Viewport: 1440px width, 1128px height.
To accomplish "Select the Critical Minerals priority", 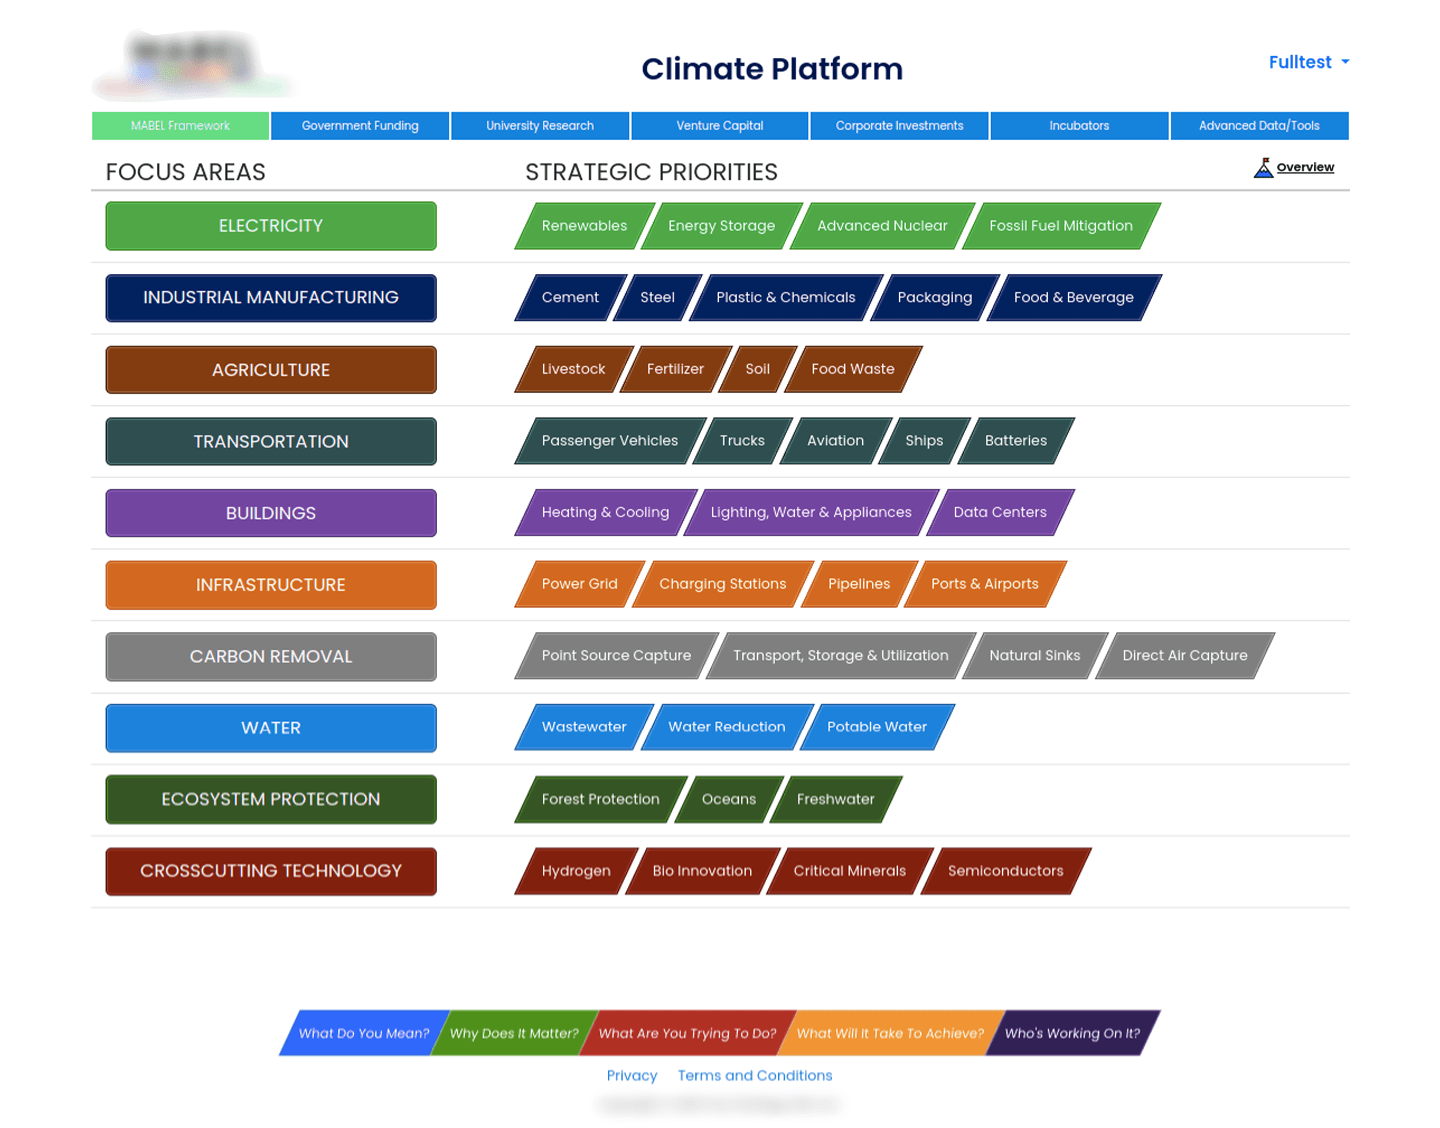I will click(x=849, y=871).
